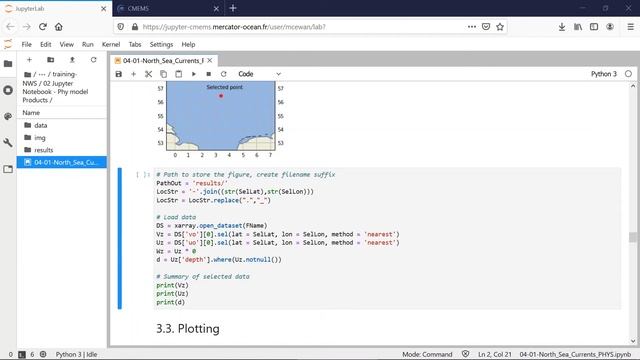Click browser Back arrow
The image size is (640, 360).
(x=10, y=27)
